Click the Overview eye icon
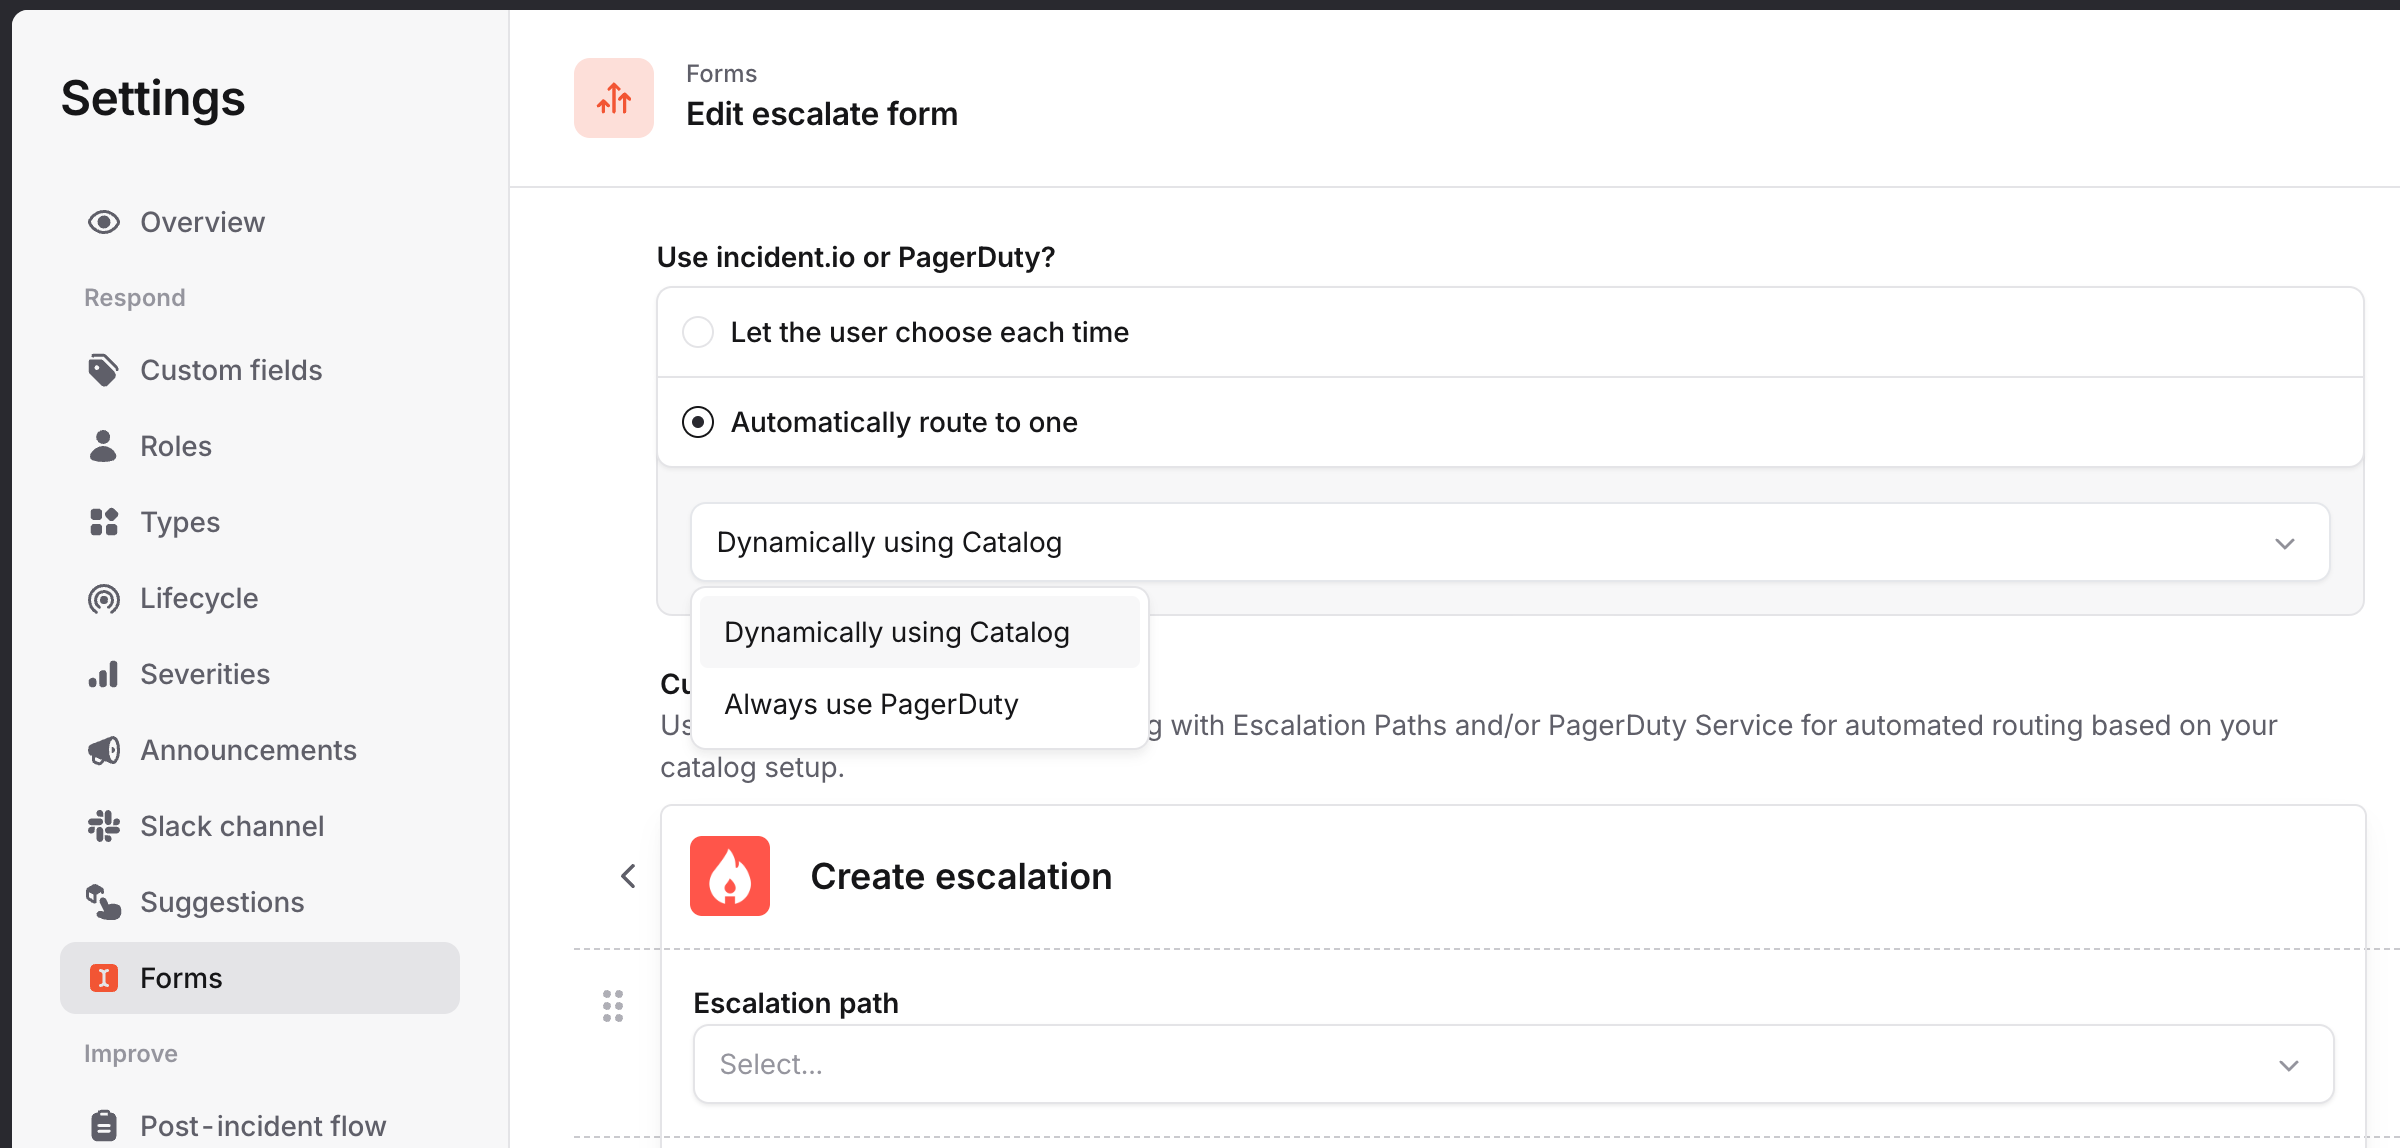 pyautogui.click(x=104, y=222)
